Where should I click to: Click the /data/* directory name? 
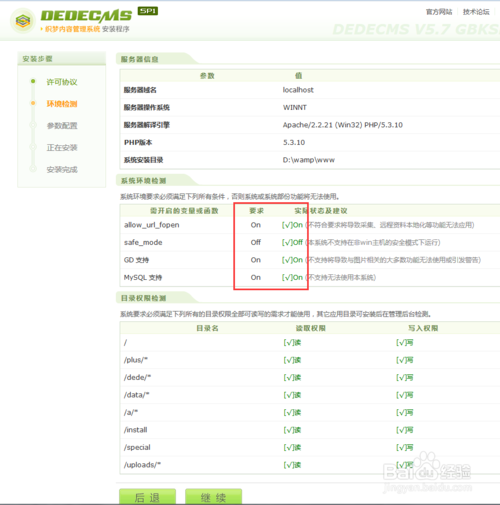point(136,395)
